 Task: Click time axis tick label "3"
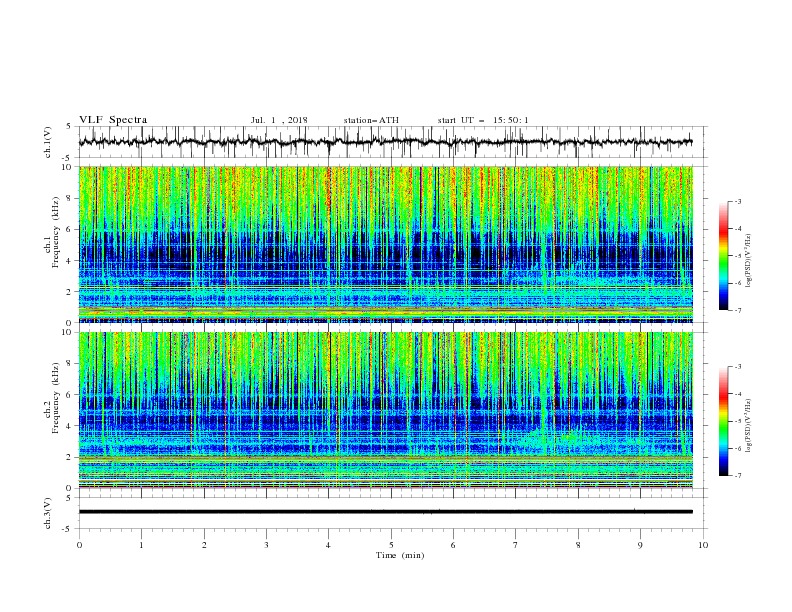(266, 545)
